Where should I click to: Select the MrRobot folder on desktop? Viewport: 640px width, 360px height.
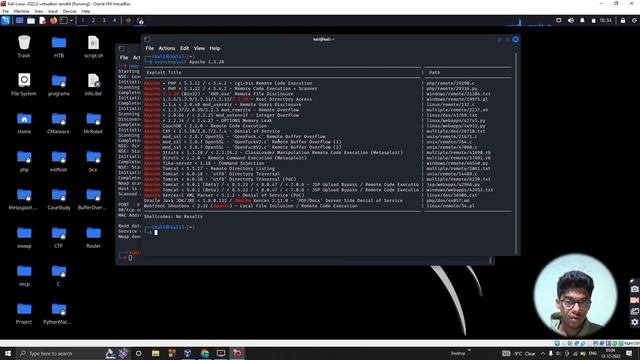[x=93, y=122]
